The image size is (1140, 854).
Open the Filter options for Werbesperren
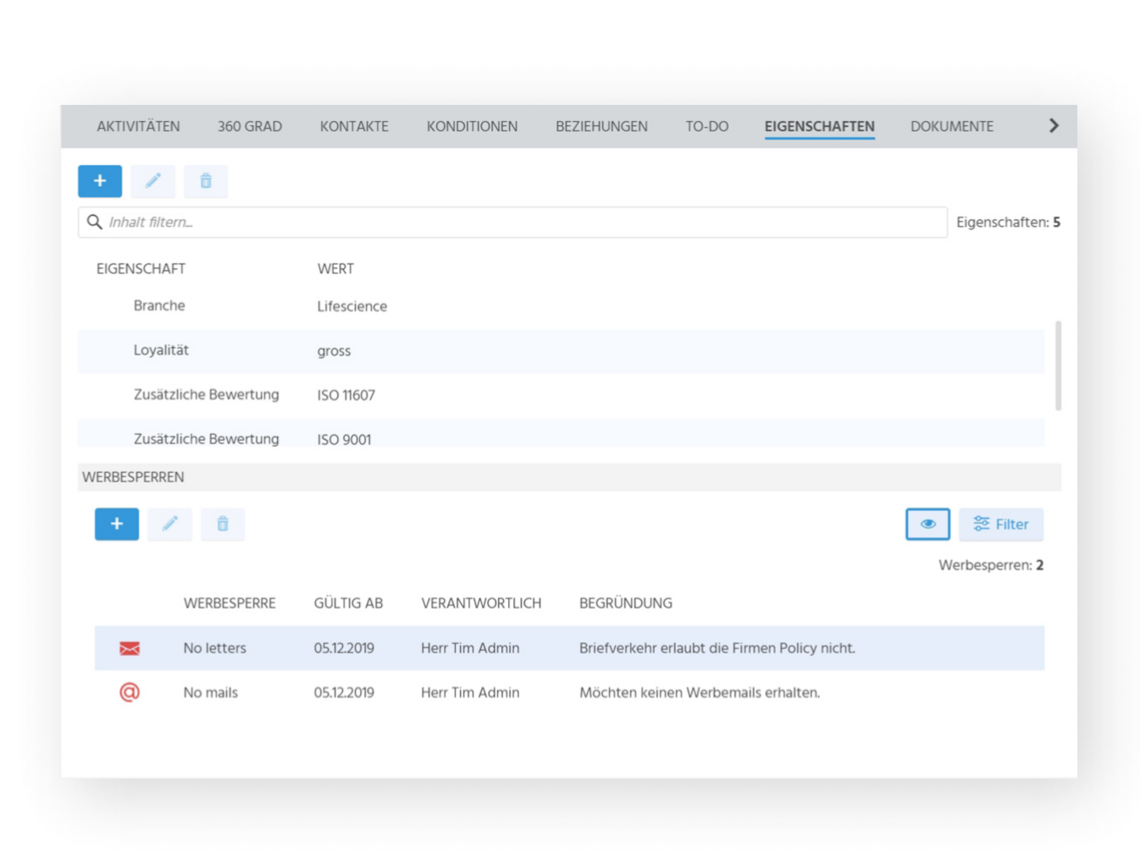[x=1001, y=524]
